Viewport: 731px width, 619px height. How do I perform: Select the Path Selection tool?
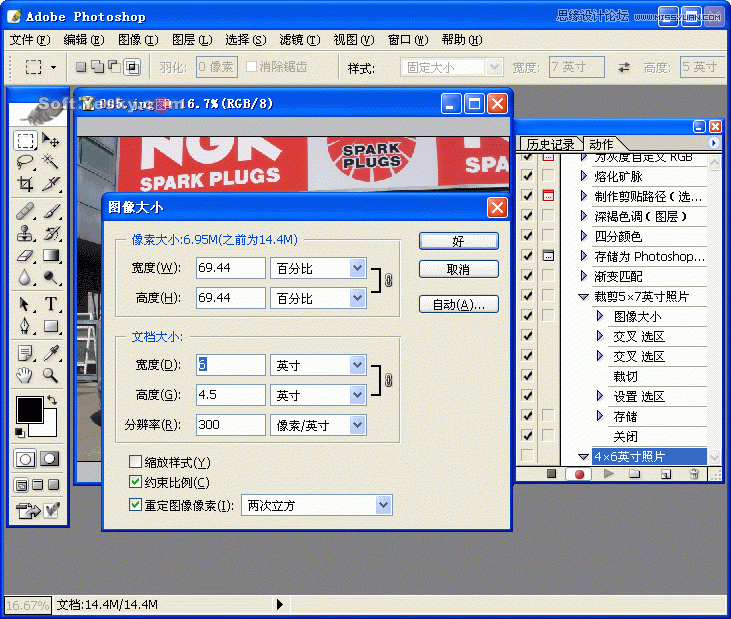pyautogui.click(x=25, y=304)
